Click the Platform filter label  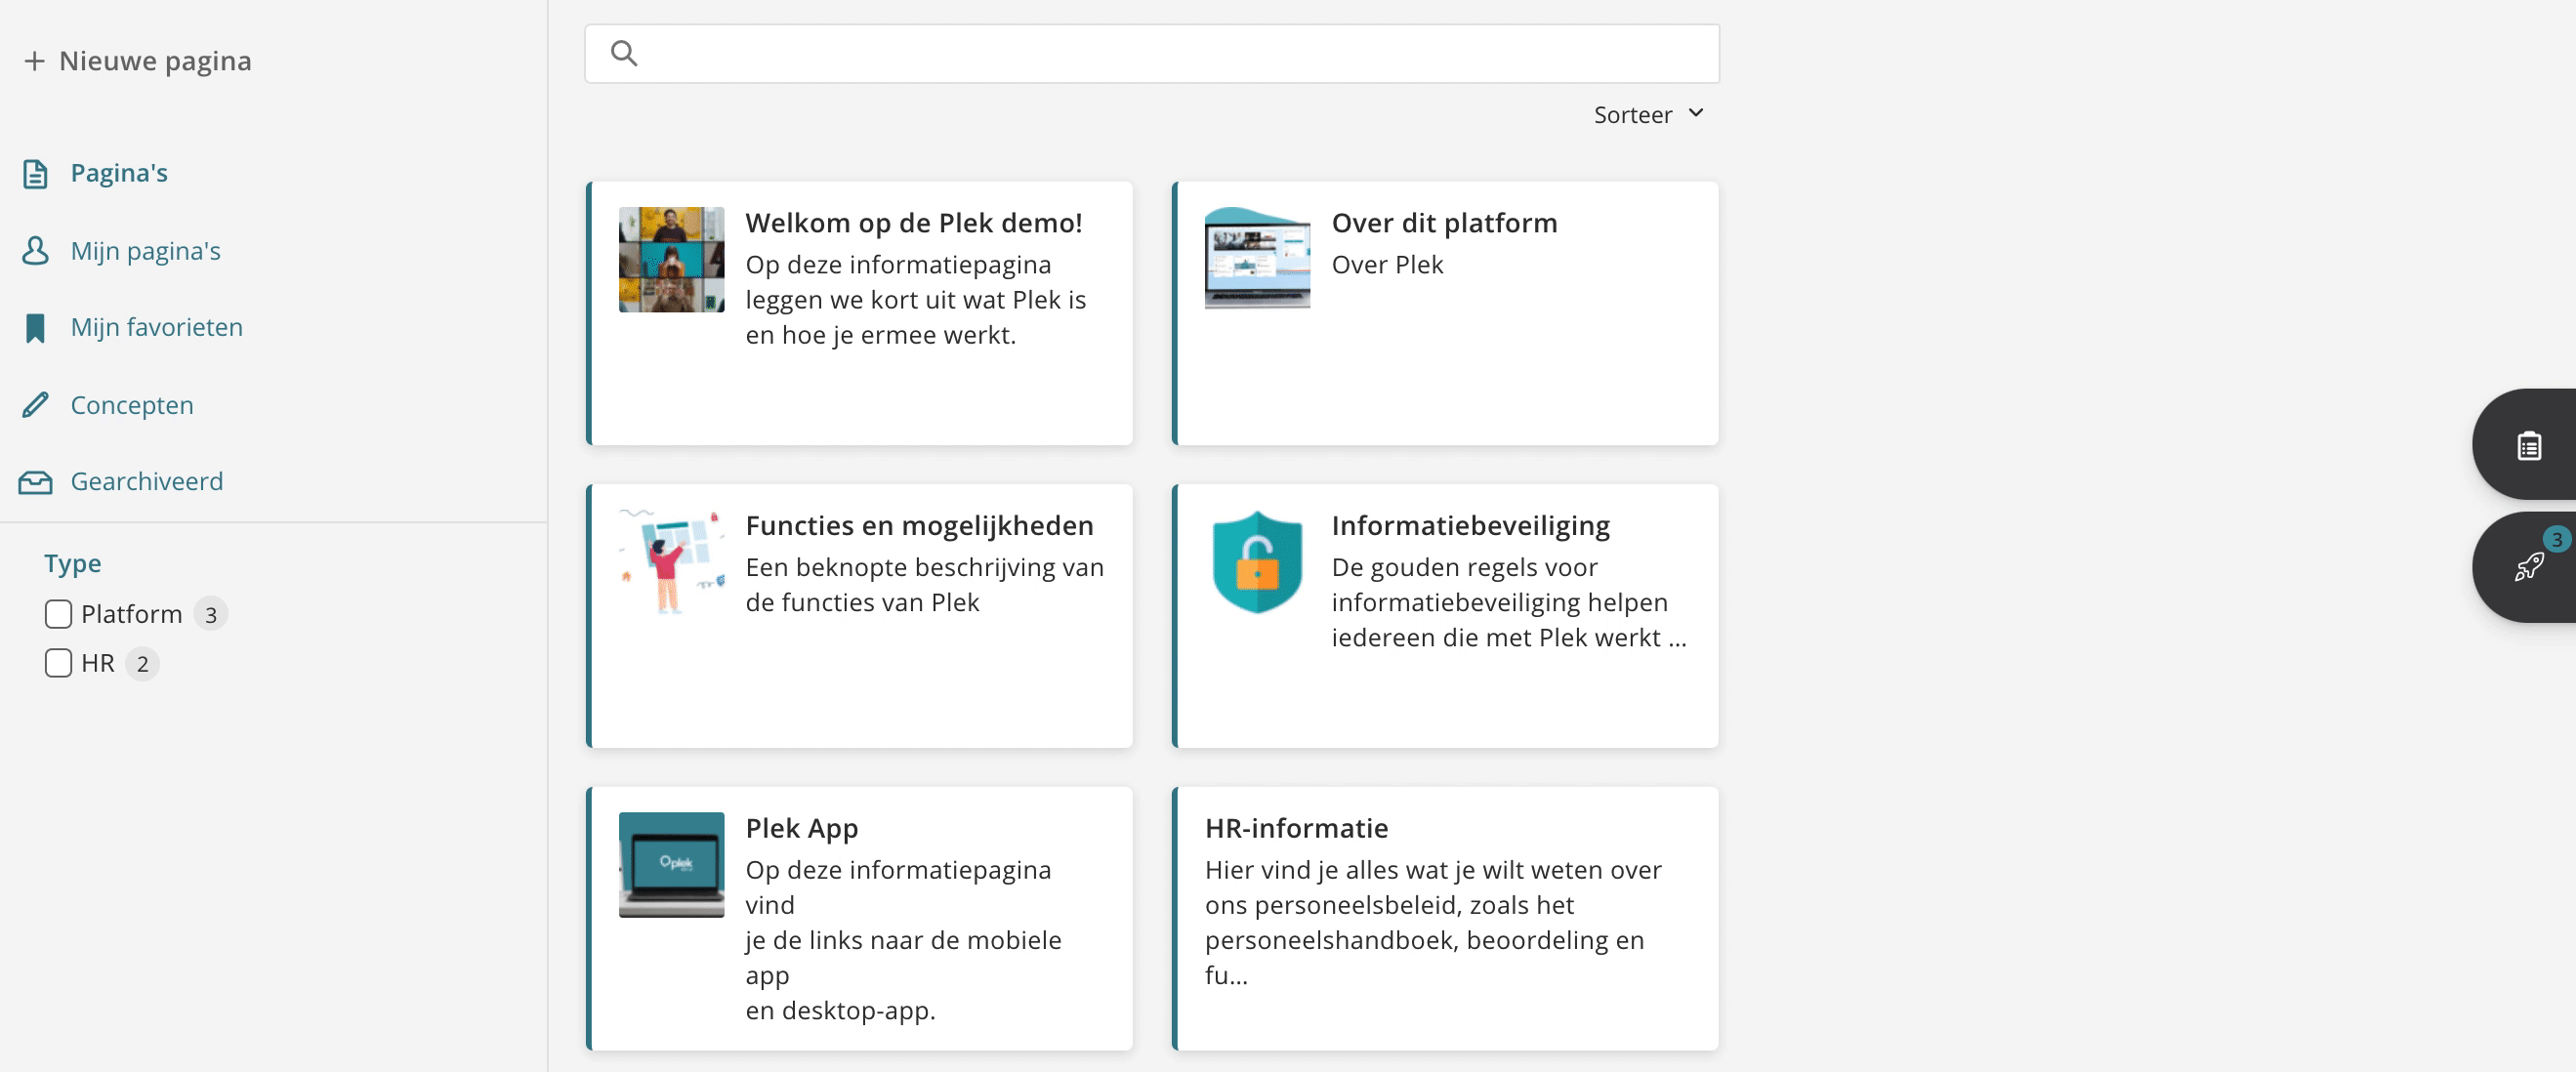tap(132, 614)
